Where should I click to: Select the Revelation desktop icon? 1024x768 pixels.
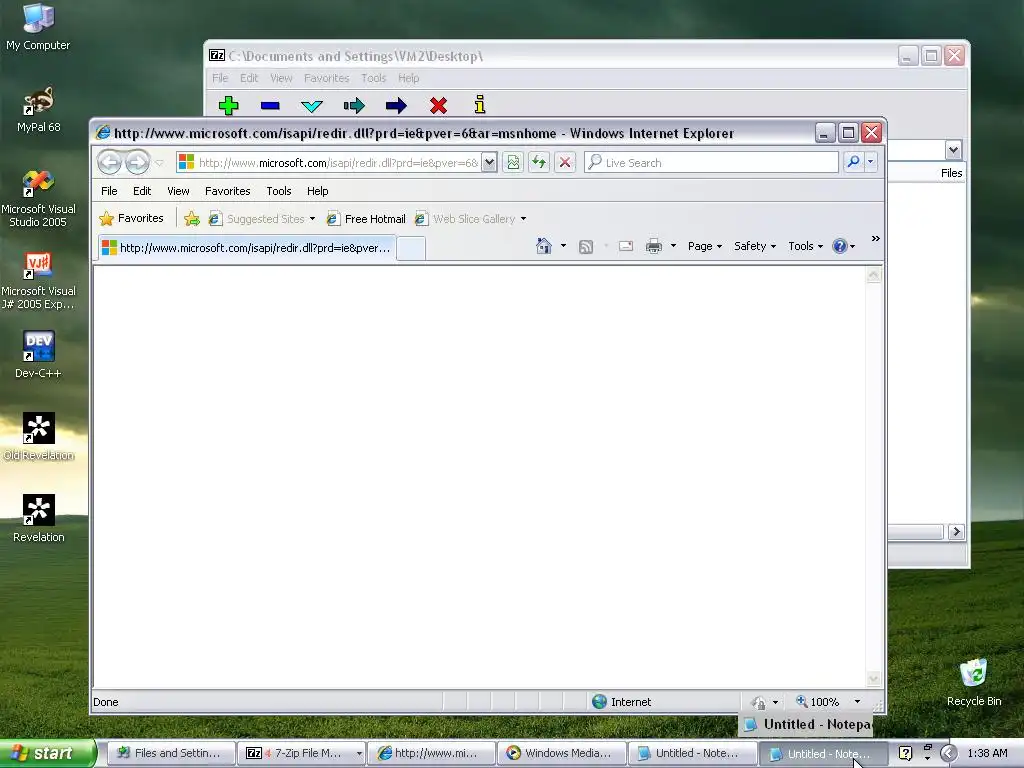click(39, 519)
